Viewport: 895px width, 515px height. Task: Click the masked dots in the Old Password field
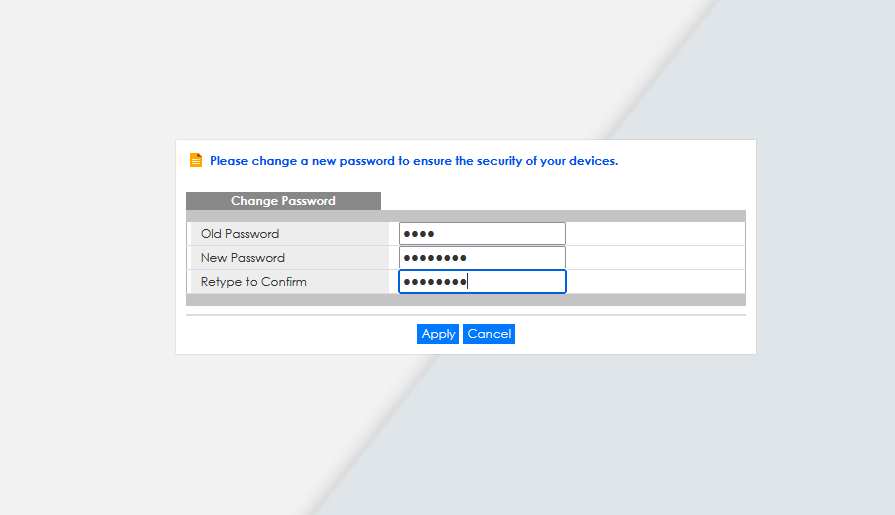(x=419, y=234)
